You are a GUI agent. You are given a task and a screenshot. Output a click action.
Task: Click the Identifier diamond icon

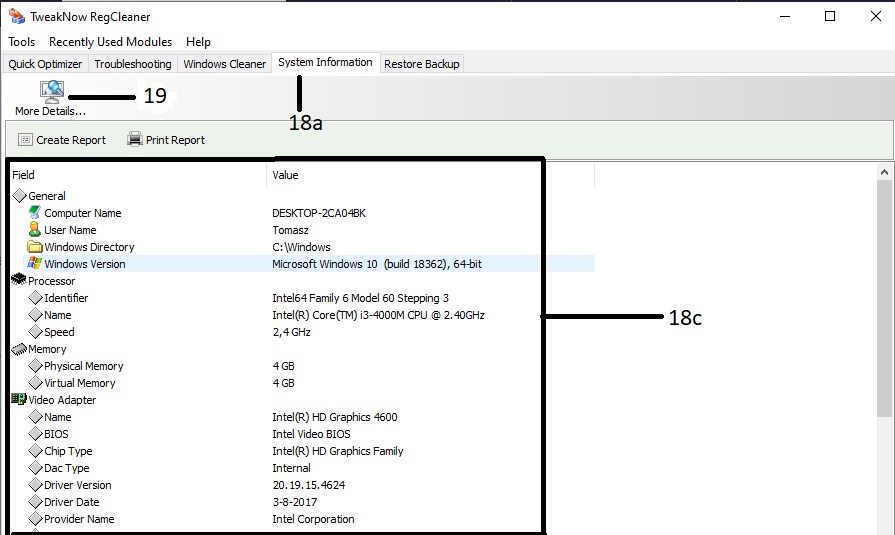click(x=35, y=297)
